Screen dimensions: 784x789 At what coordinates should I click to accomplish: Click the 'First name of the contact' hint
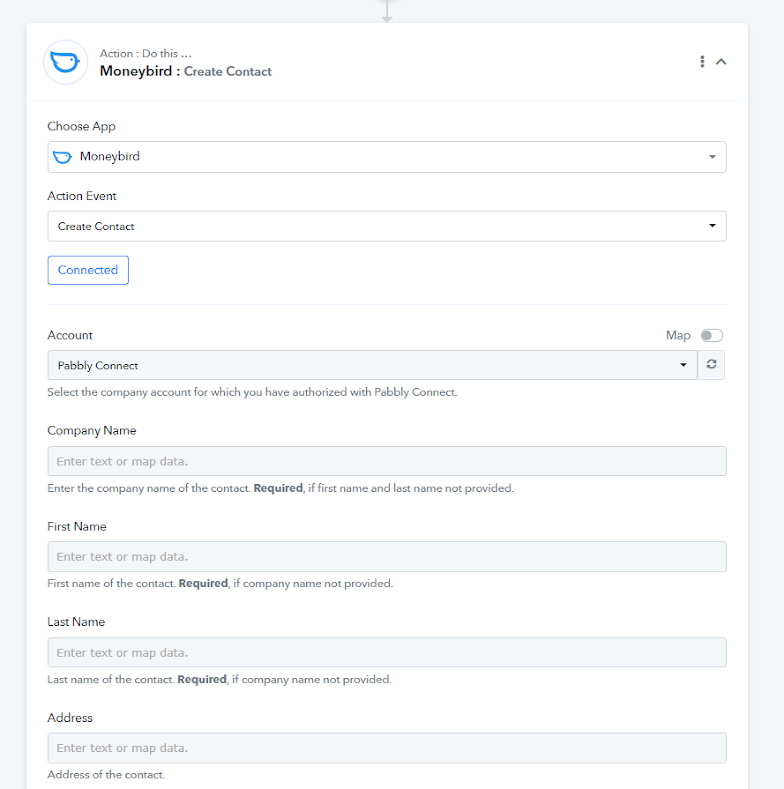[220, 584]
